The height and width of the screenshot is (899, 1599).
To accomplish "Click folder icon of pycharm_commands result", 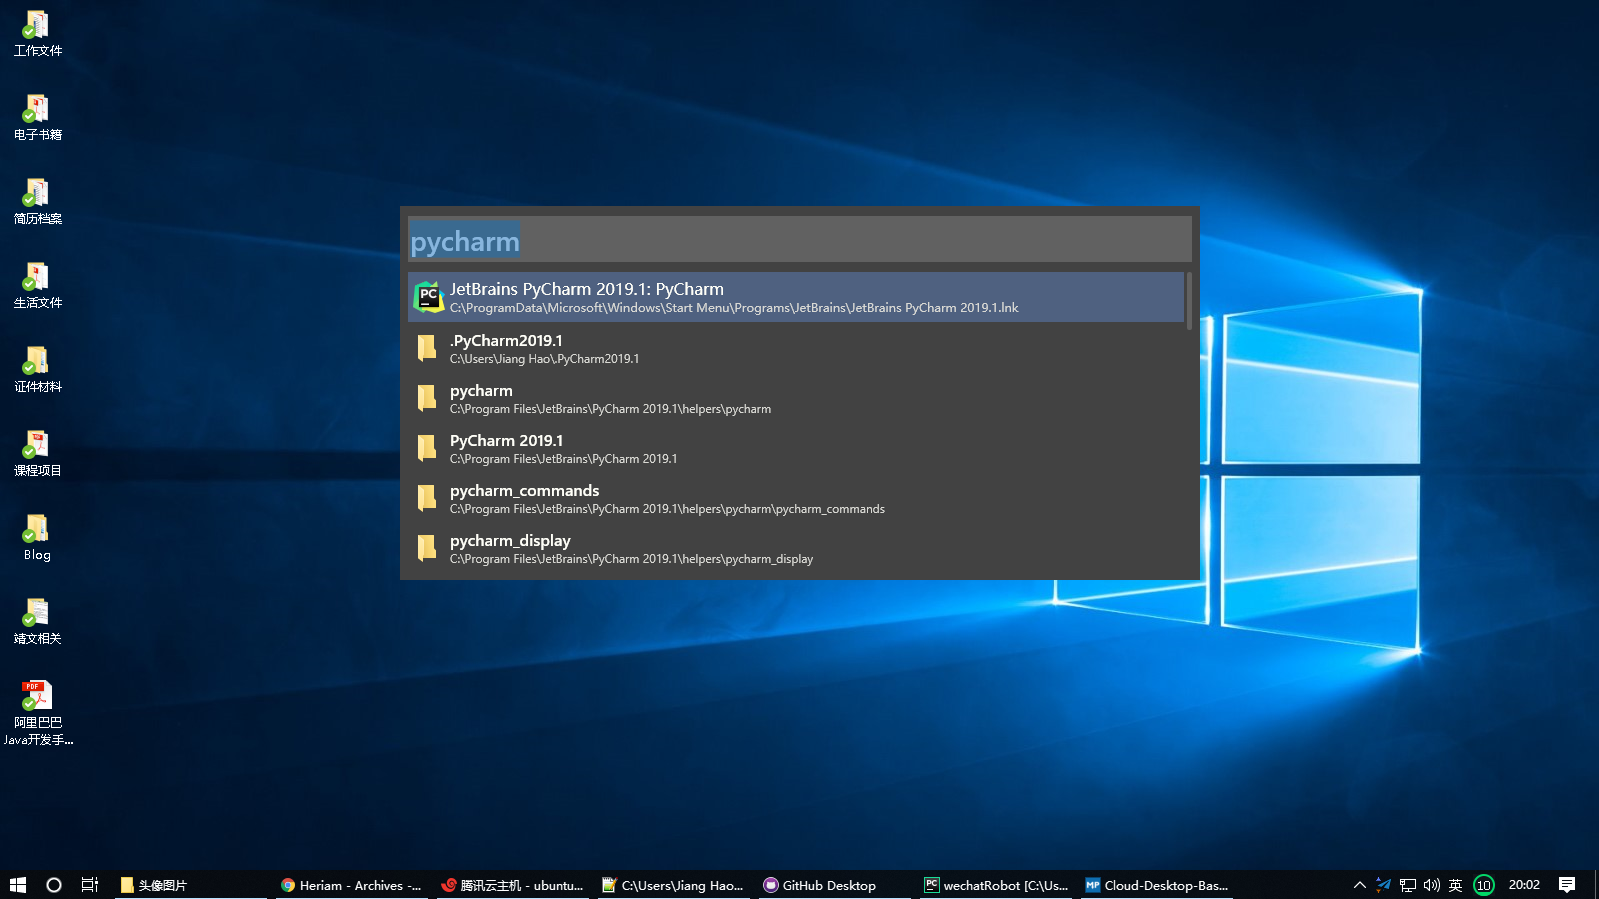I will [x=427, y=498].
